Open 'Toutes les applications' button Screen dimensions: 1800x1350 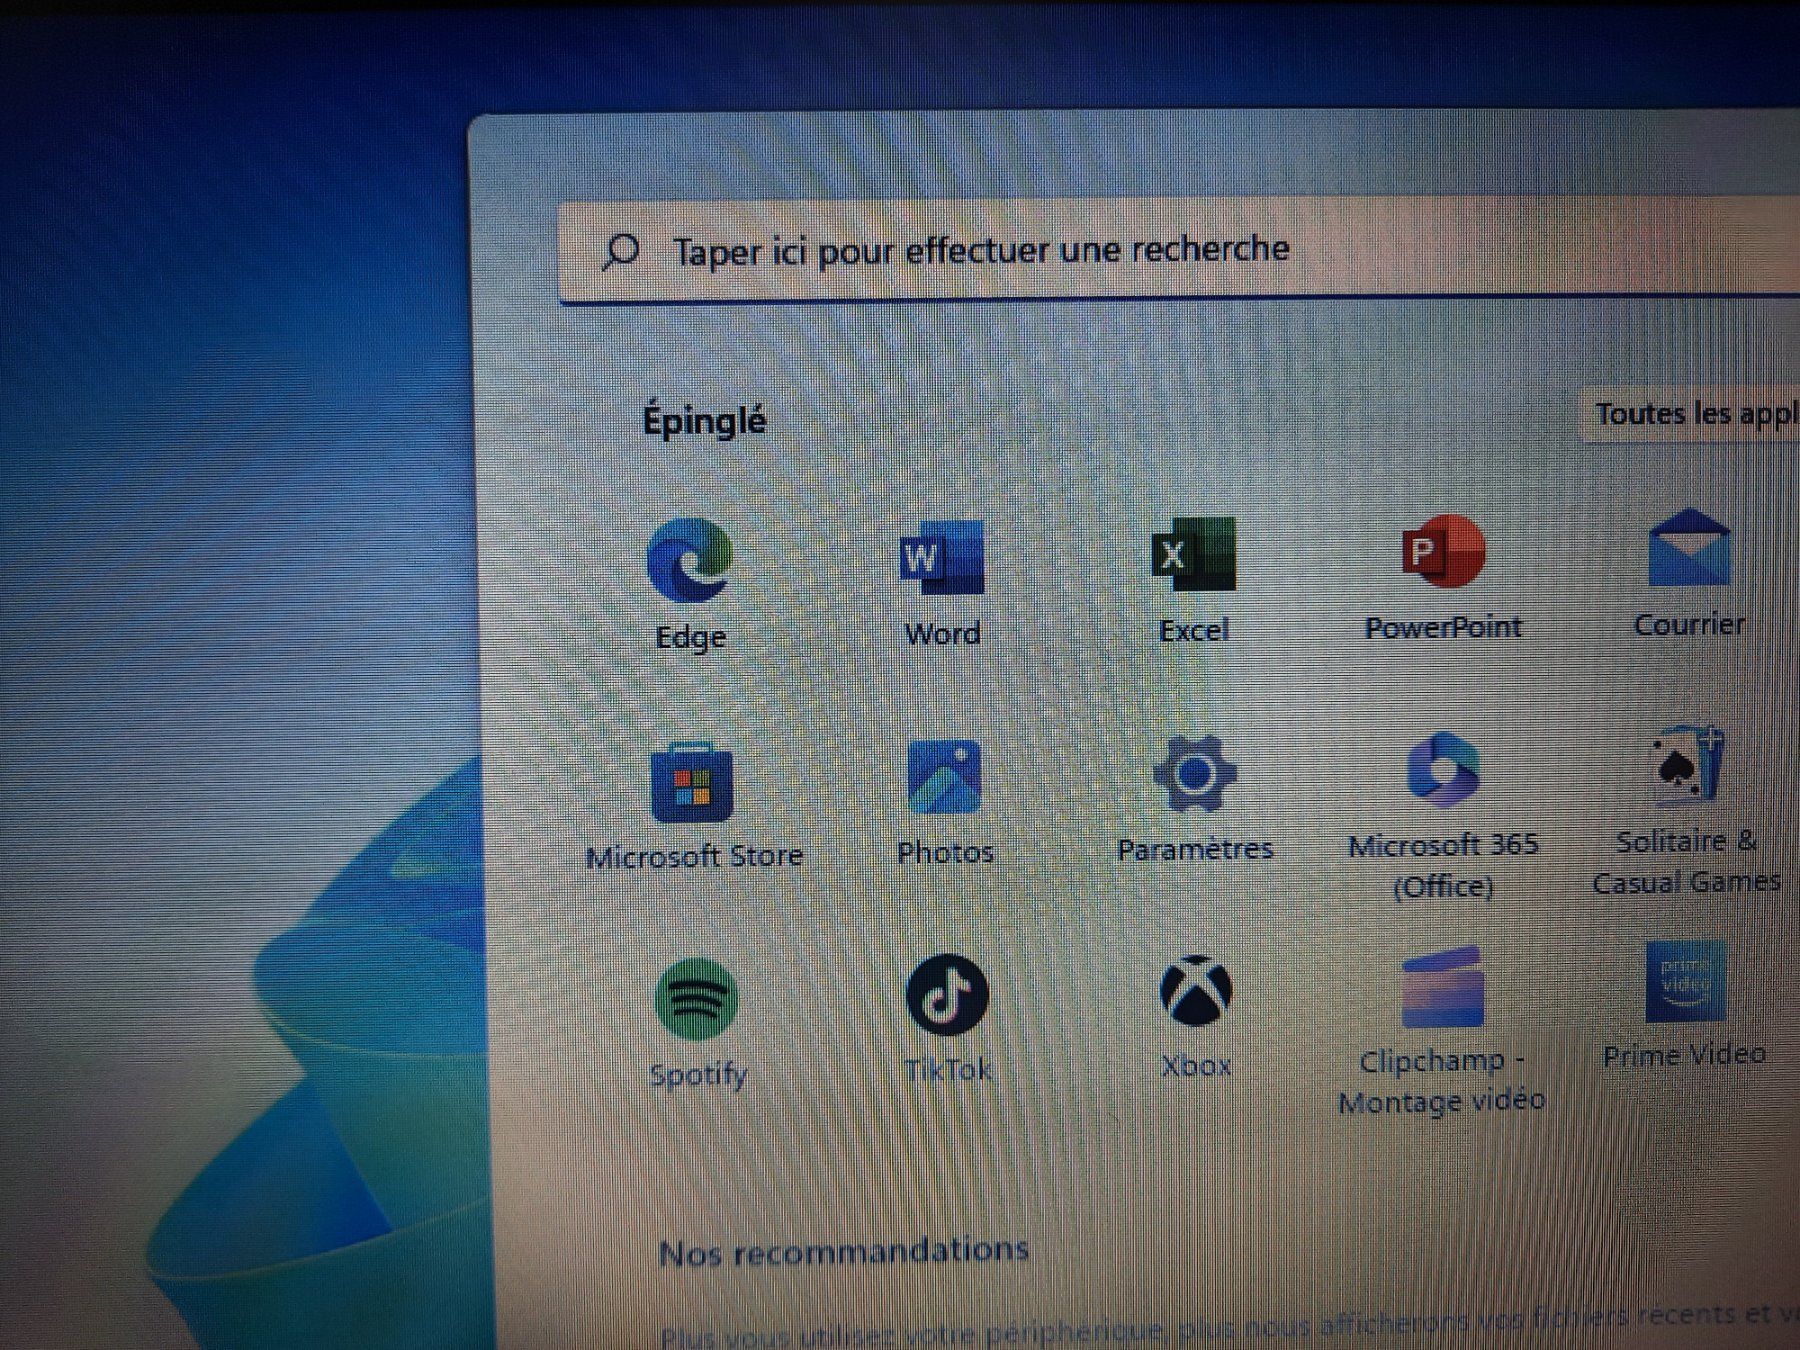1692,413
